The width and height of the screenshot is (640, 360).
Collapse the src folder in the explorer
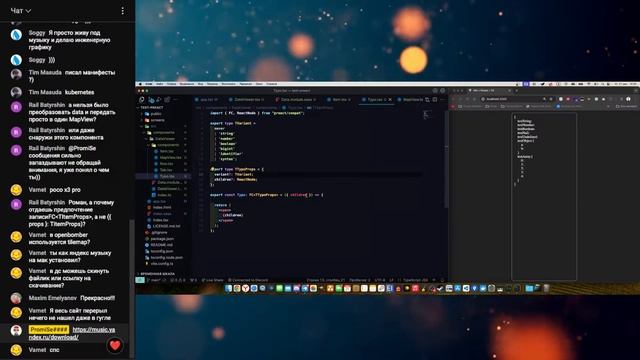[153, 127]
